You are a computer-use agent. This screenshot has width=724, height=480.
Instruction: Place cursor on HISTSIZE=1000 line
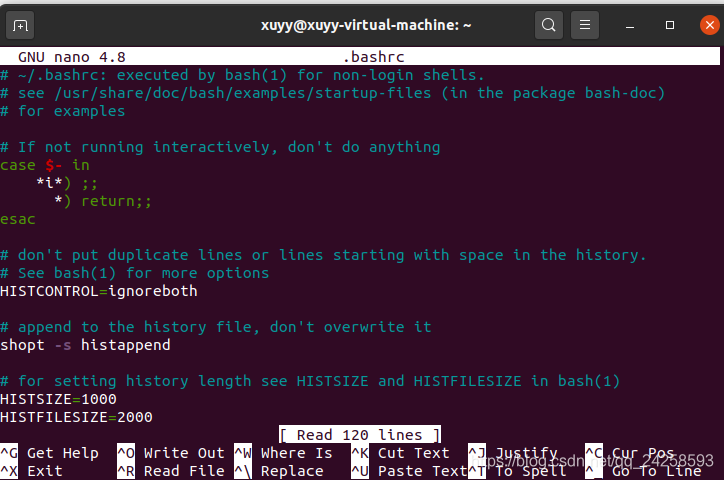point(58,399)
